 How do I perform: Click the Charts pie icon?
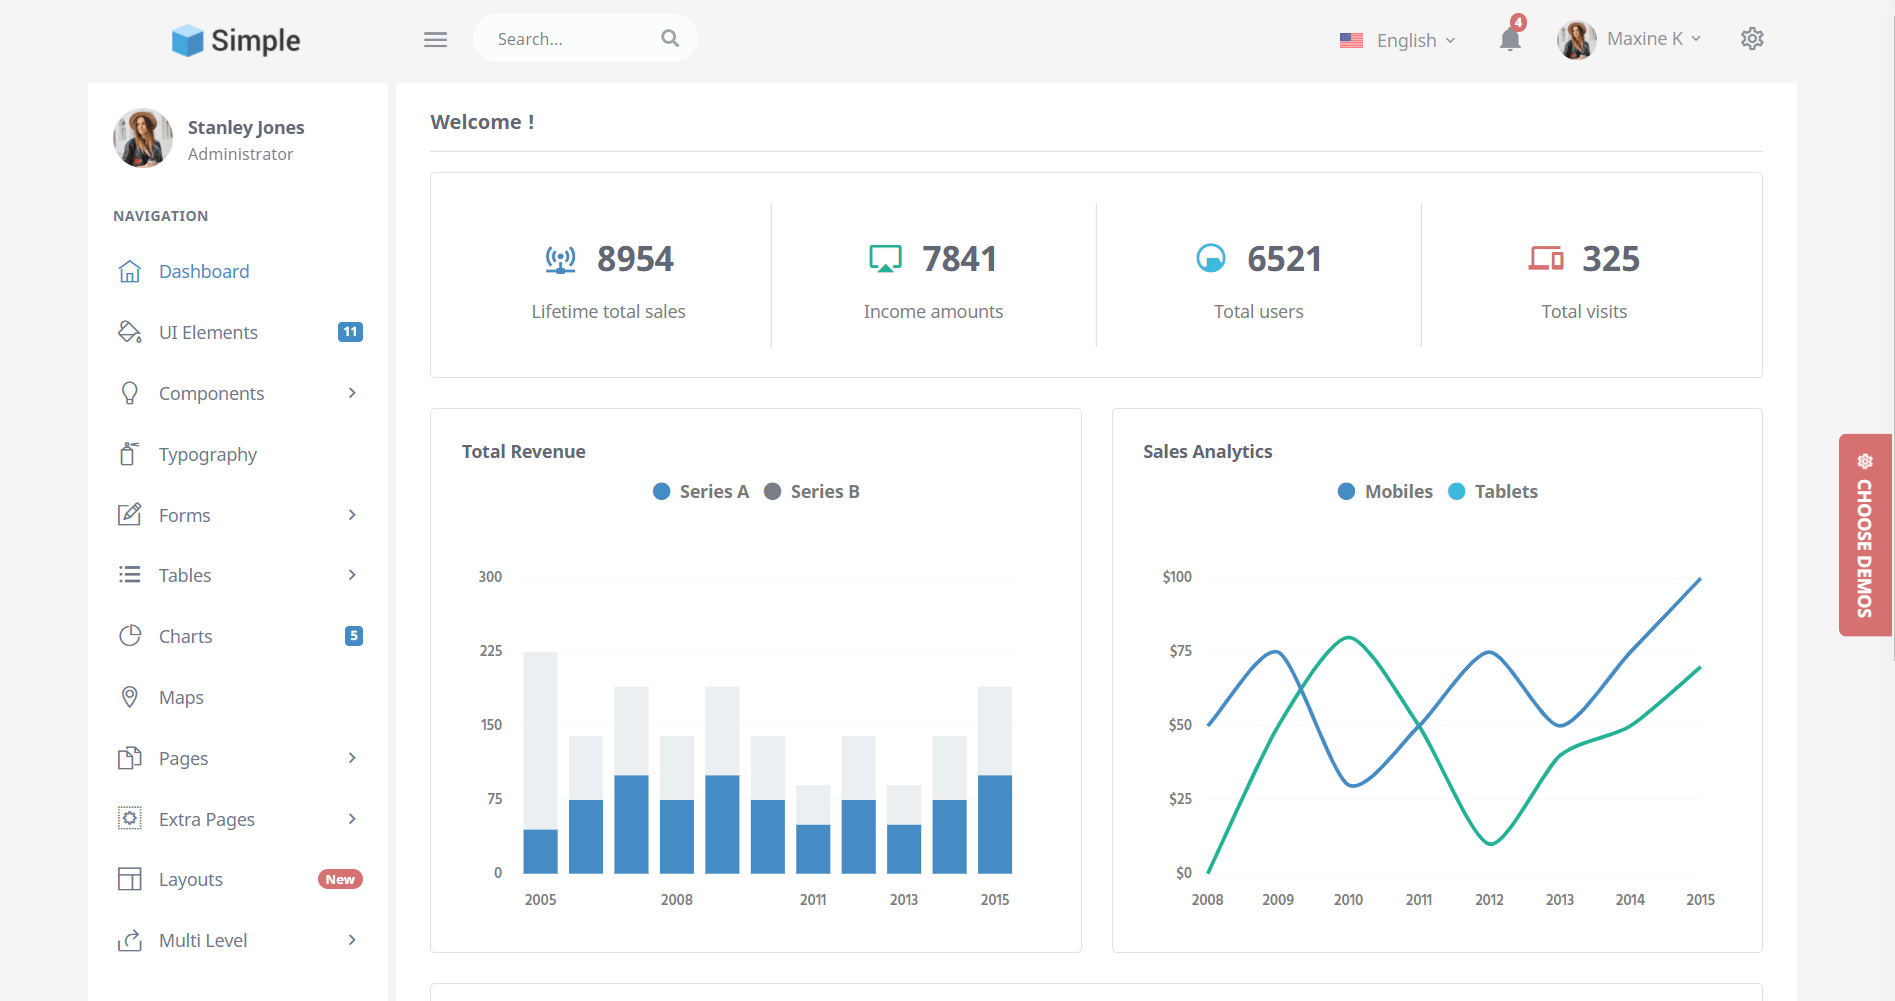130,636
